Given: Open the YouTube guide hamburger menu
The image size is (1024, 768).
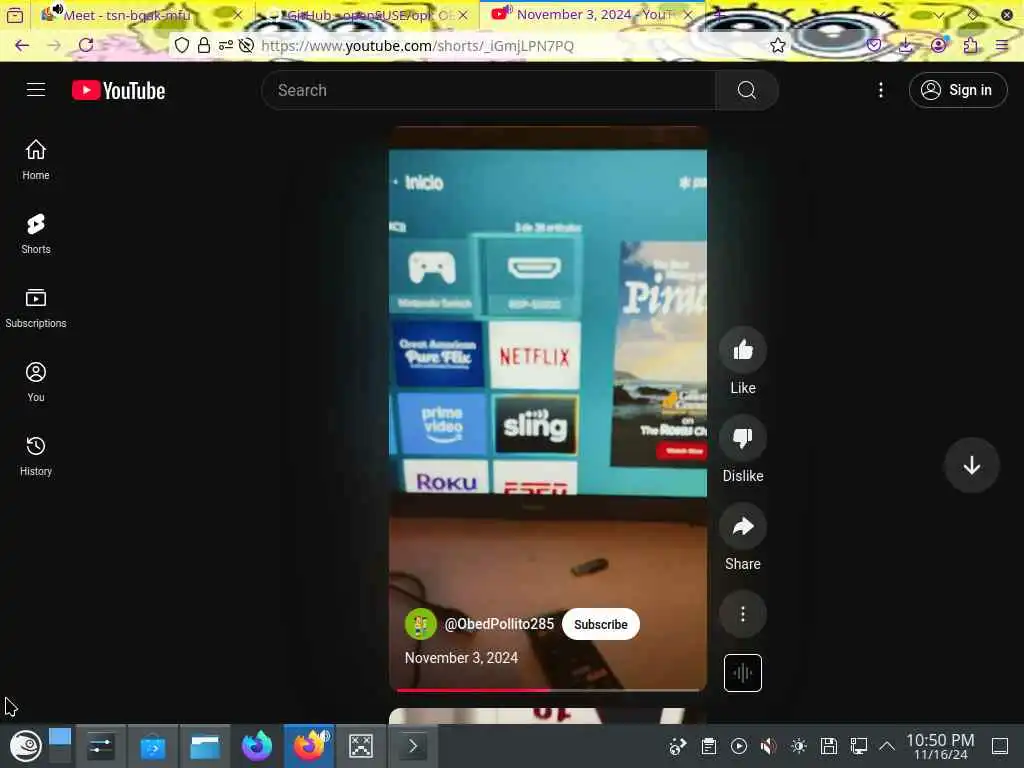Looking at the screenshot, I should click(x=36, y=90).
